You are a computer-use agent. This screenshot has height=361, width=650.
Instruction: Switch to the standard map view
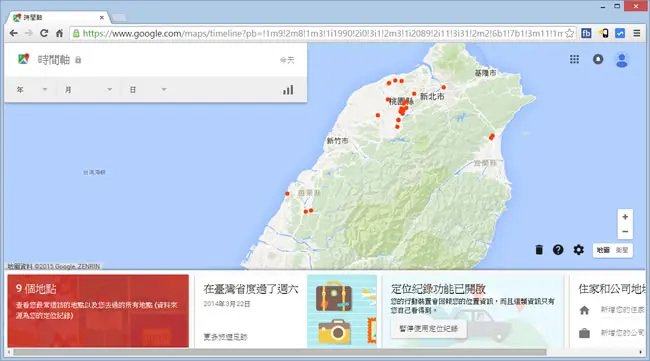tap(603, 250)
